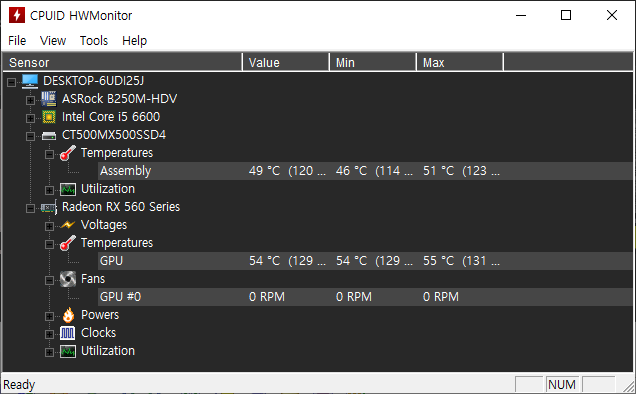
Task: Expand the ASRock B250M-HDV node
Action: (x=30, y=100)
